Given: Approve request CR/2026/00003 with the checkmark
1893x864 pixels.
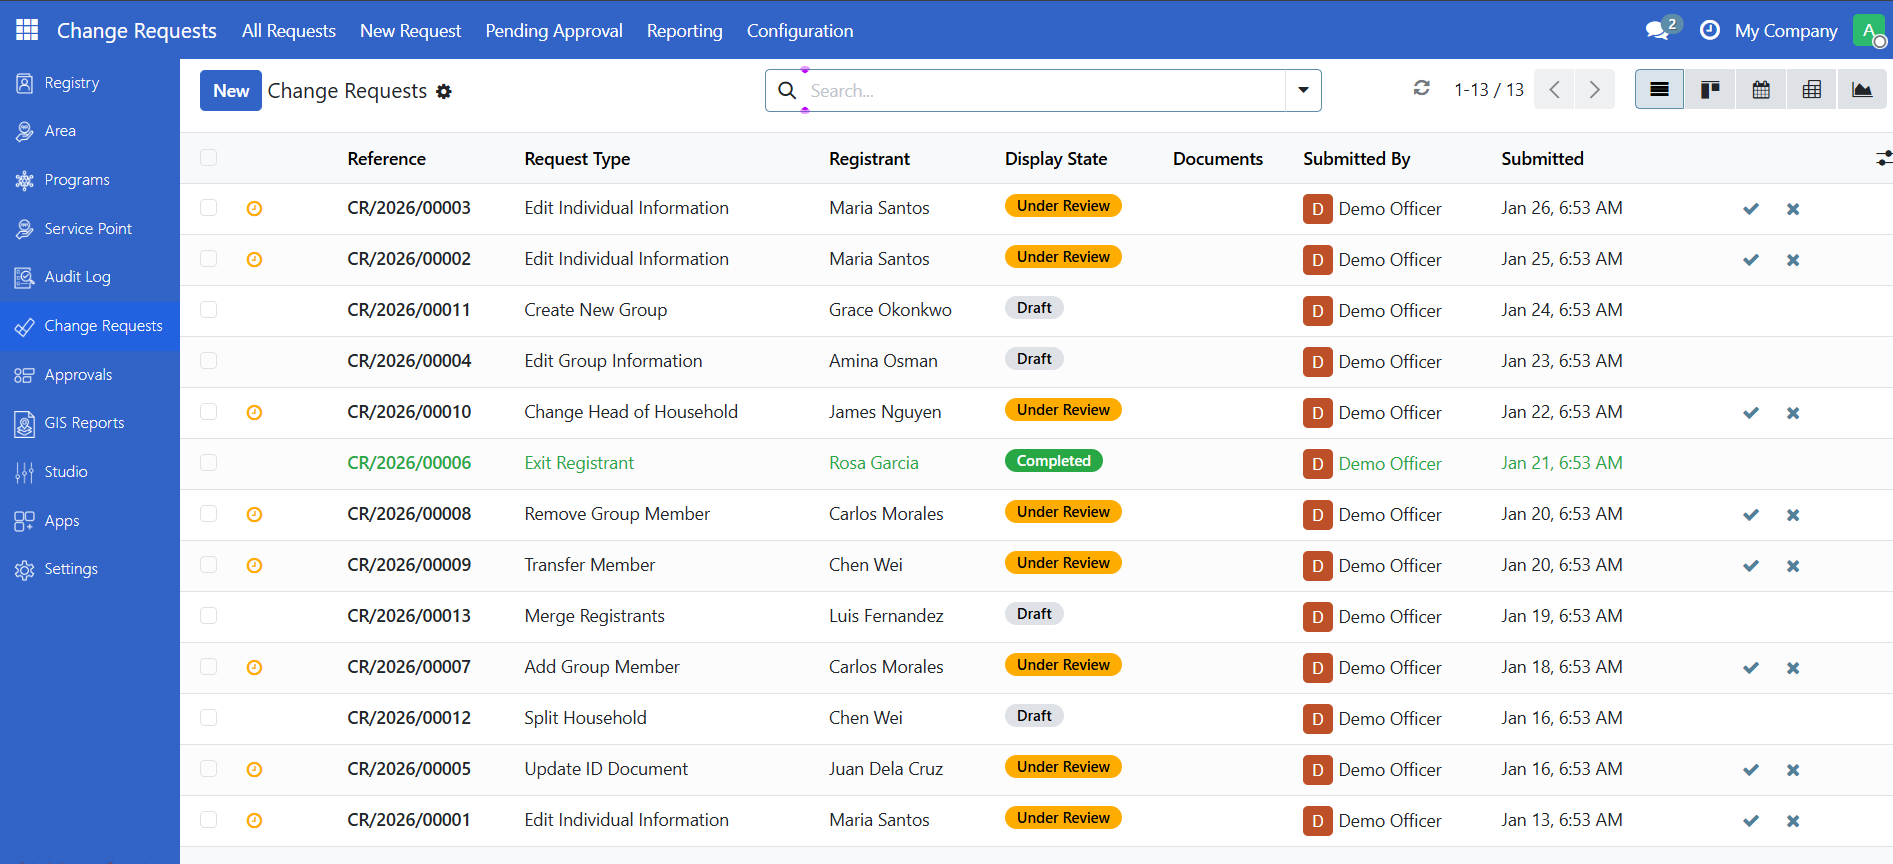Looking at the screenshot, I should (x=1751, y=209).
